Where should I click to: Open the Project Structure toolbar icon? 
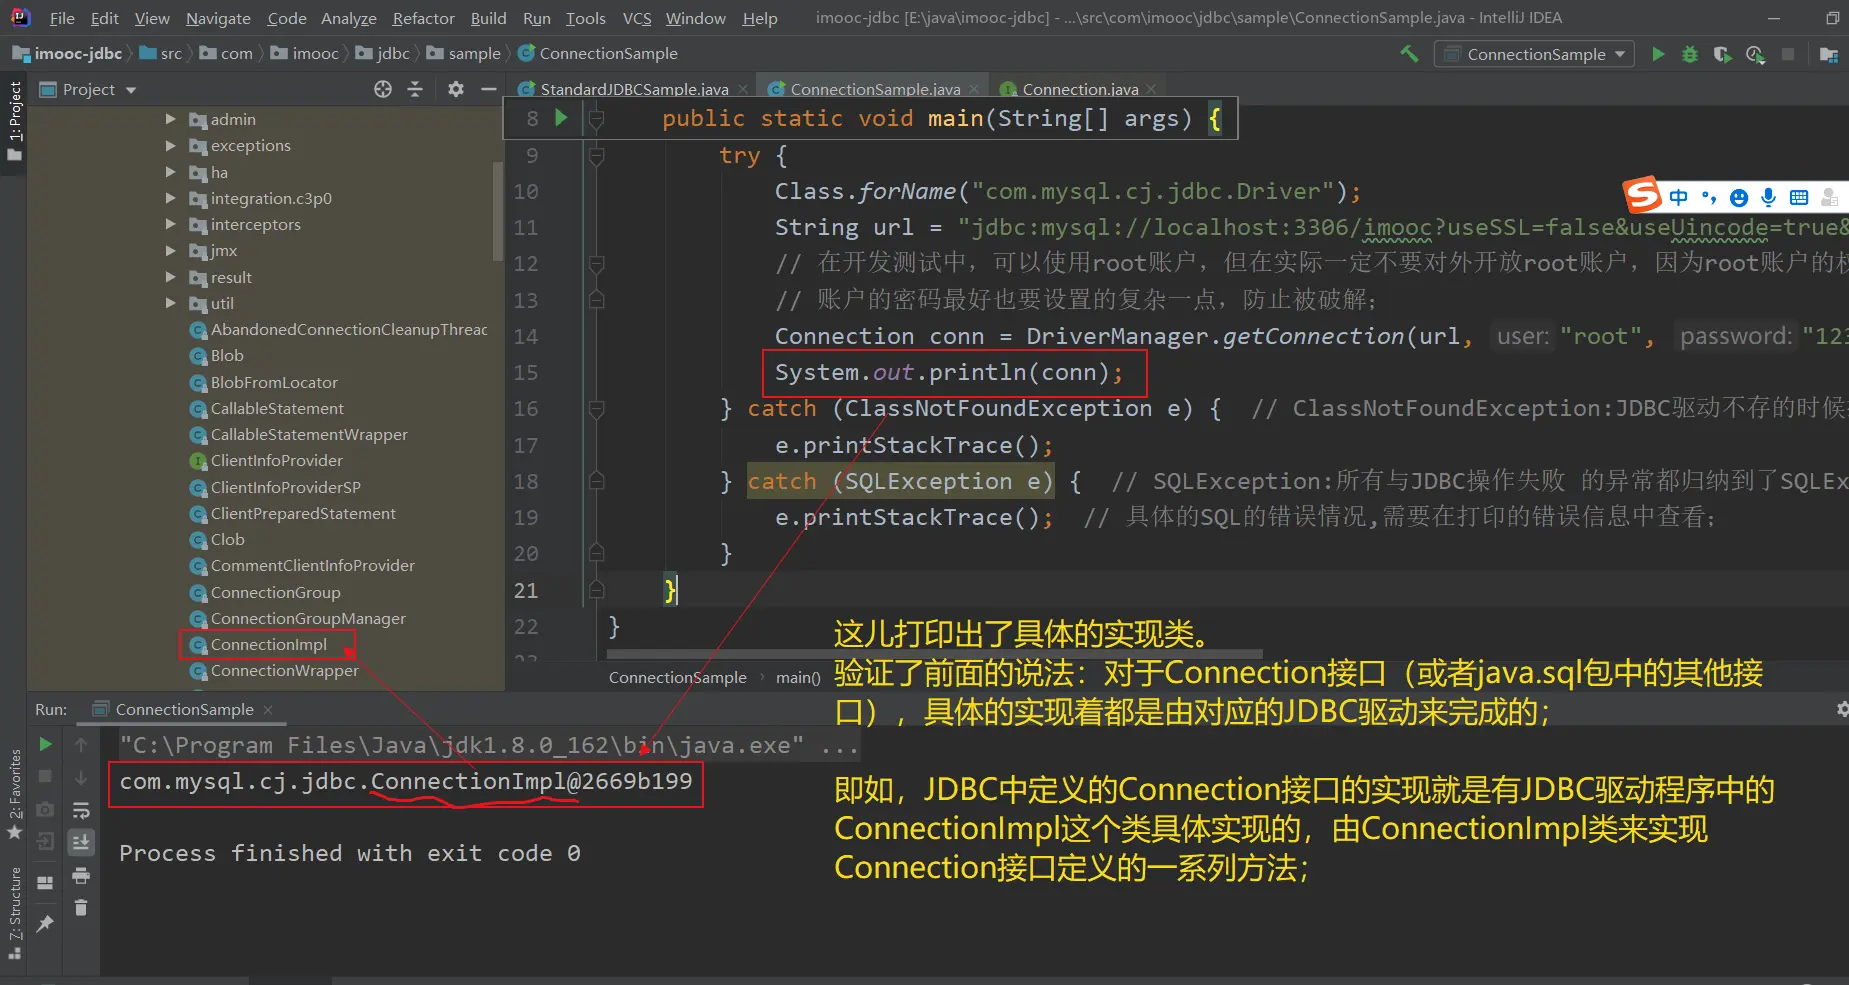pos(1829,54)
